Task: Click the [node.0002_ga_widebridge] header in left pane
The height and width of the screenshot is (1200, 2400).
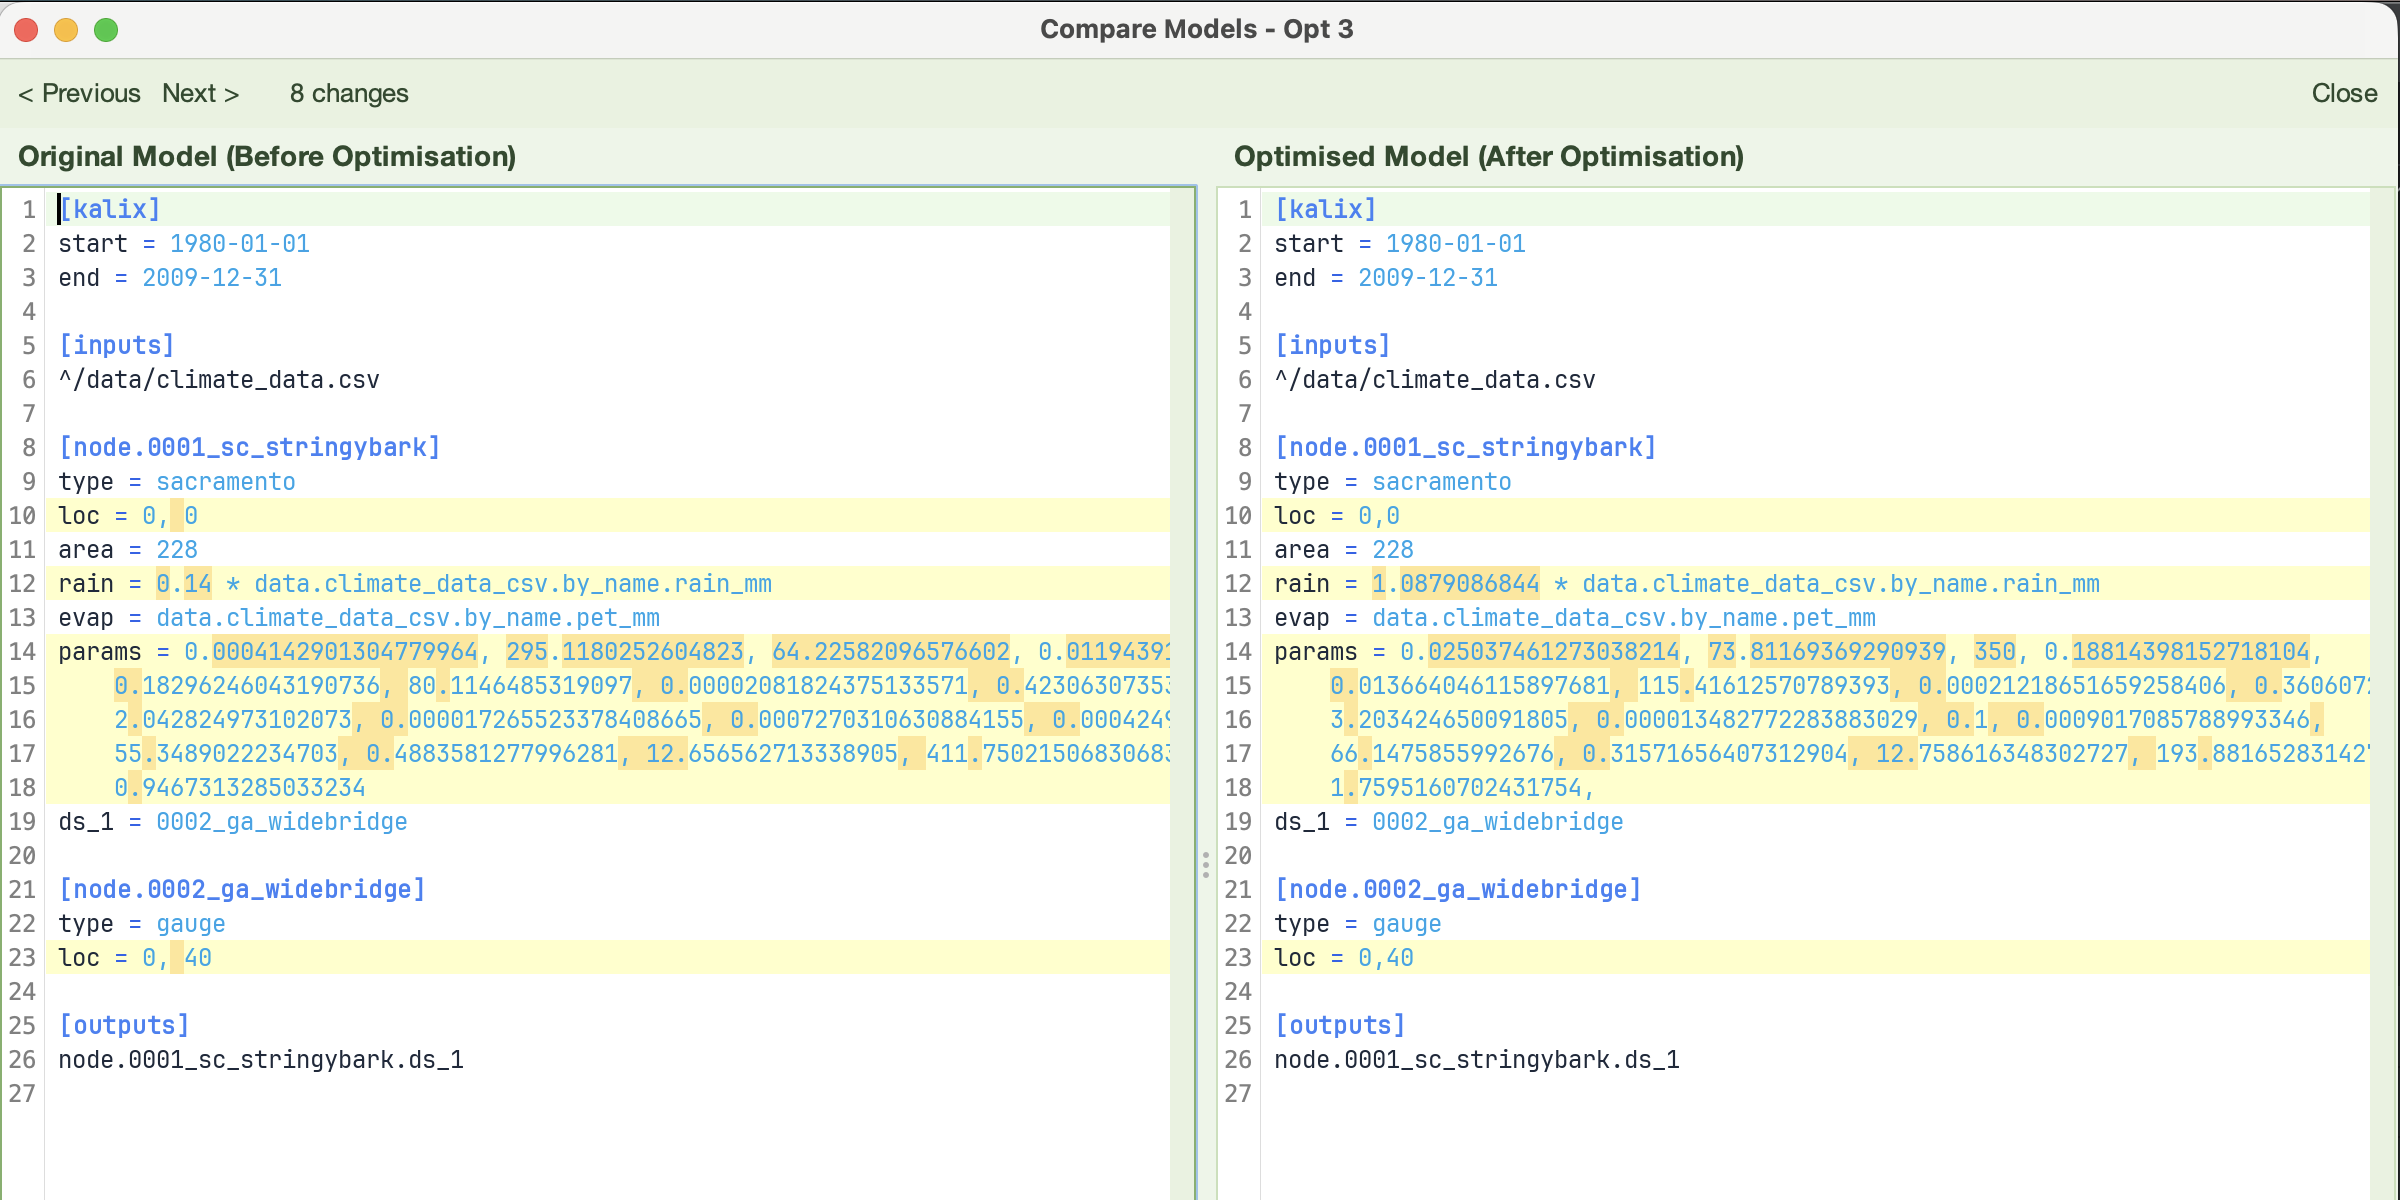Action: coord(242,889)
